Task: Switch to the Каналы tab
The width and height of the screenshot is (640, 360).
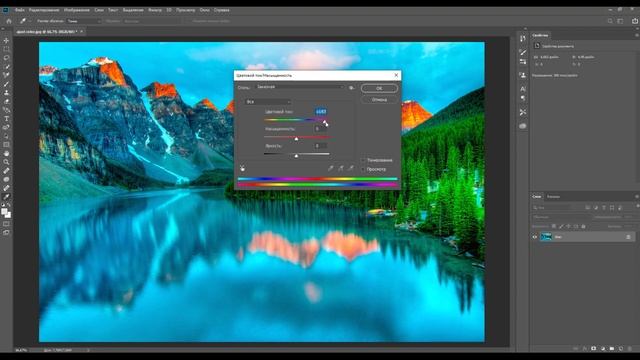Action: pyautogui.click(x=553, y=197)
